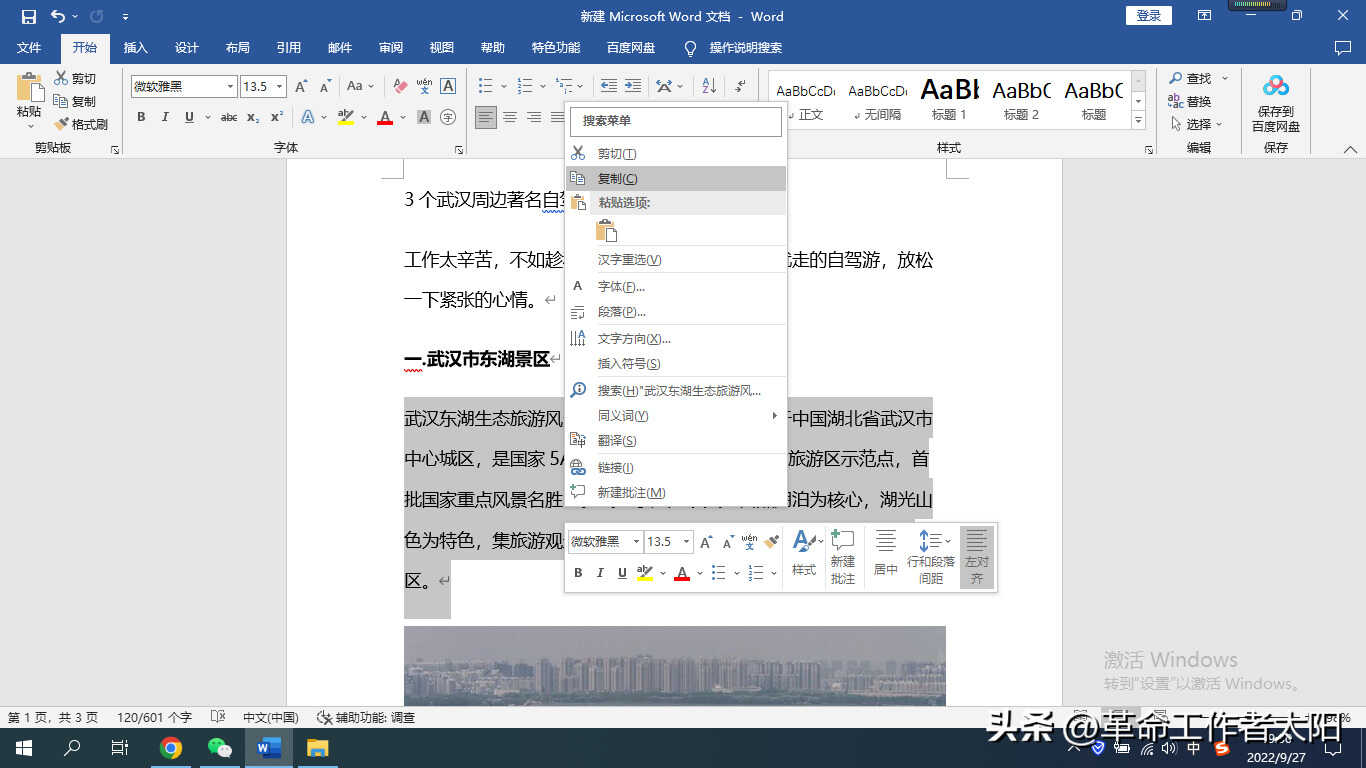Image resolution: width=1366 pixels, height=768 pixels.
Task: Open the Insert (插入) ribbon tab
Action: click(x=135, y=48)
